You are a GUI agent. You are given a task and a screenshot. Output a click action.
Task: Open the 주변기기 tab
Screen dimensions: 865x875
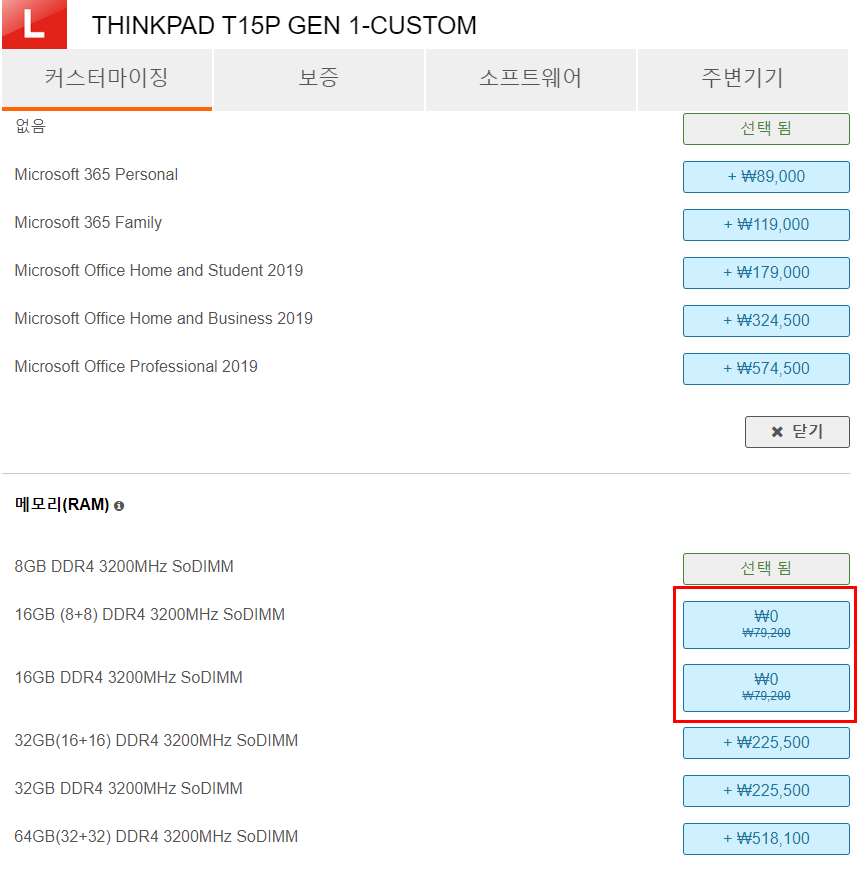click(x=743, y=79)
